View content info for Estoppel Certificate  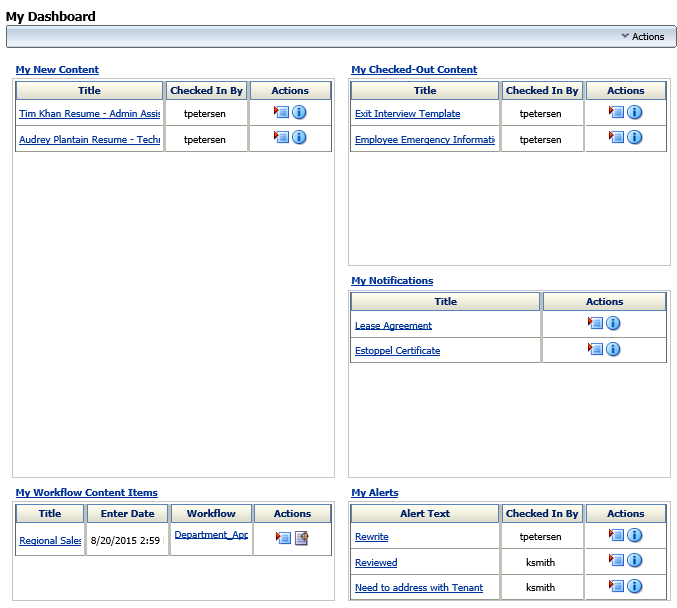point(613,349)
